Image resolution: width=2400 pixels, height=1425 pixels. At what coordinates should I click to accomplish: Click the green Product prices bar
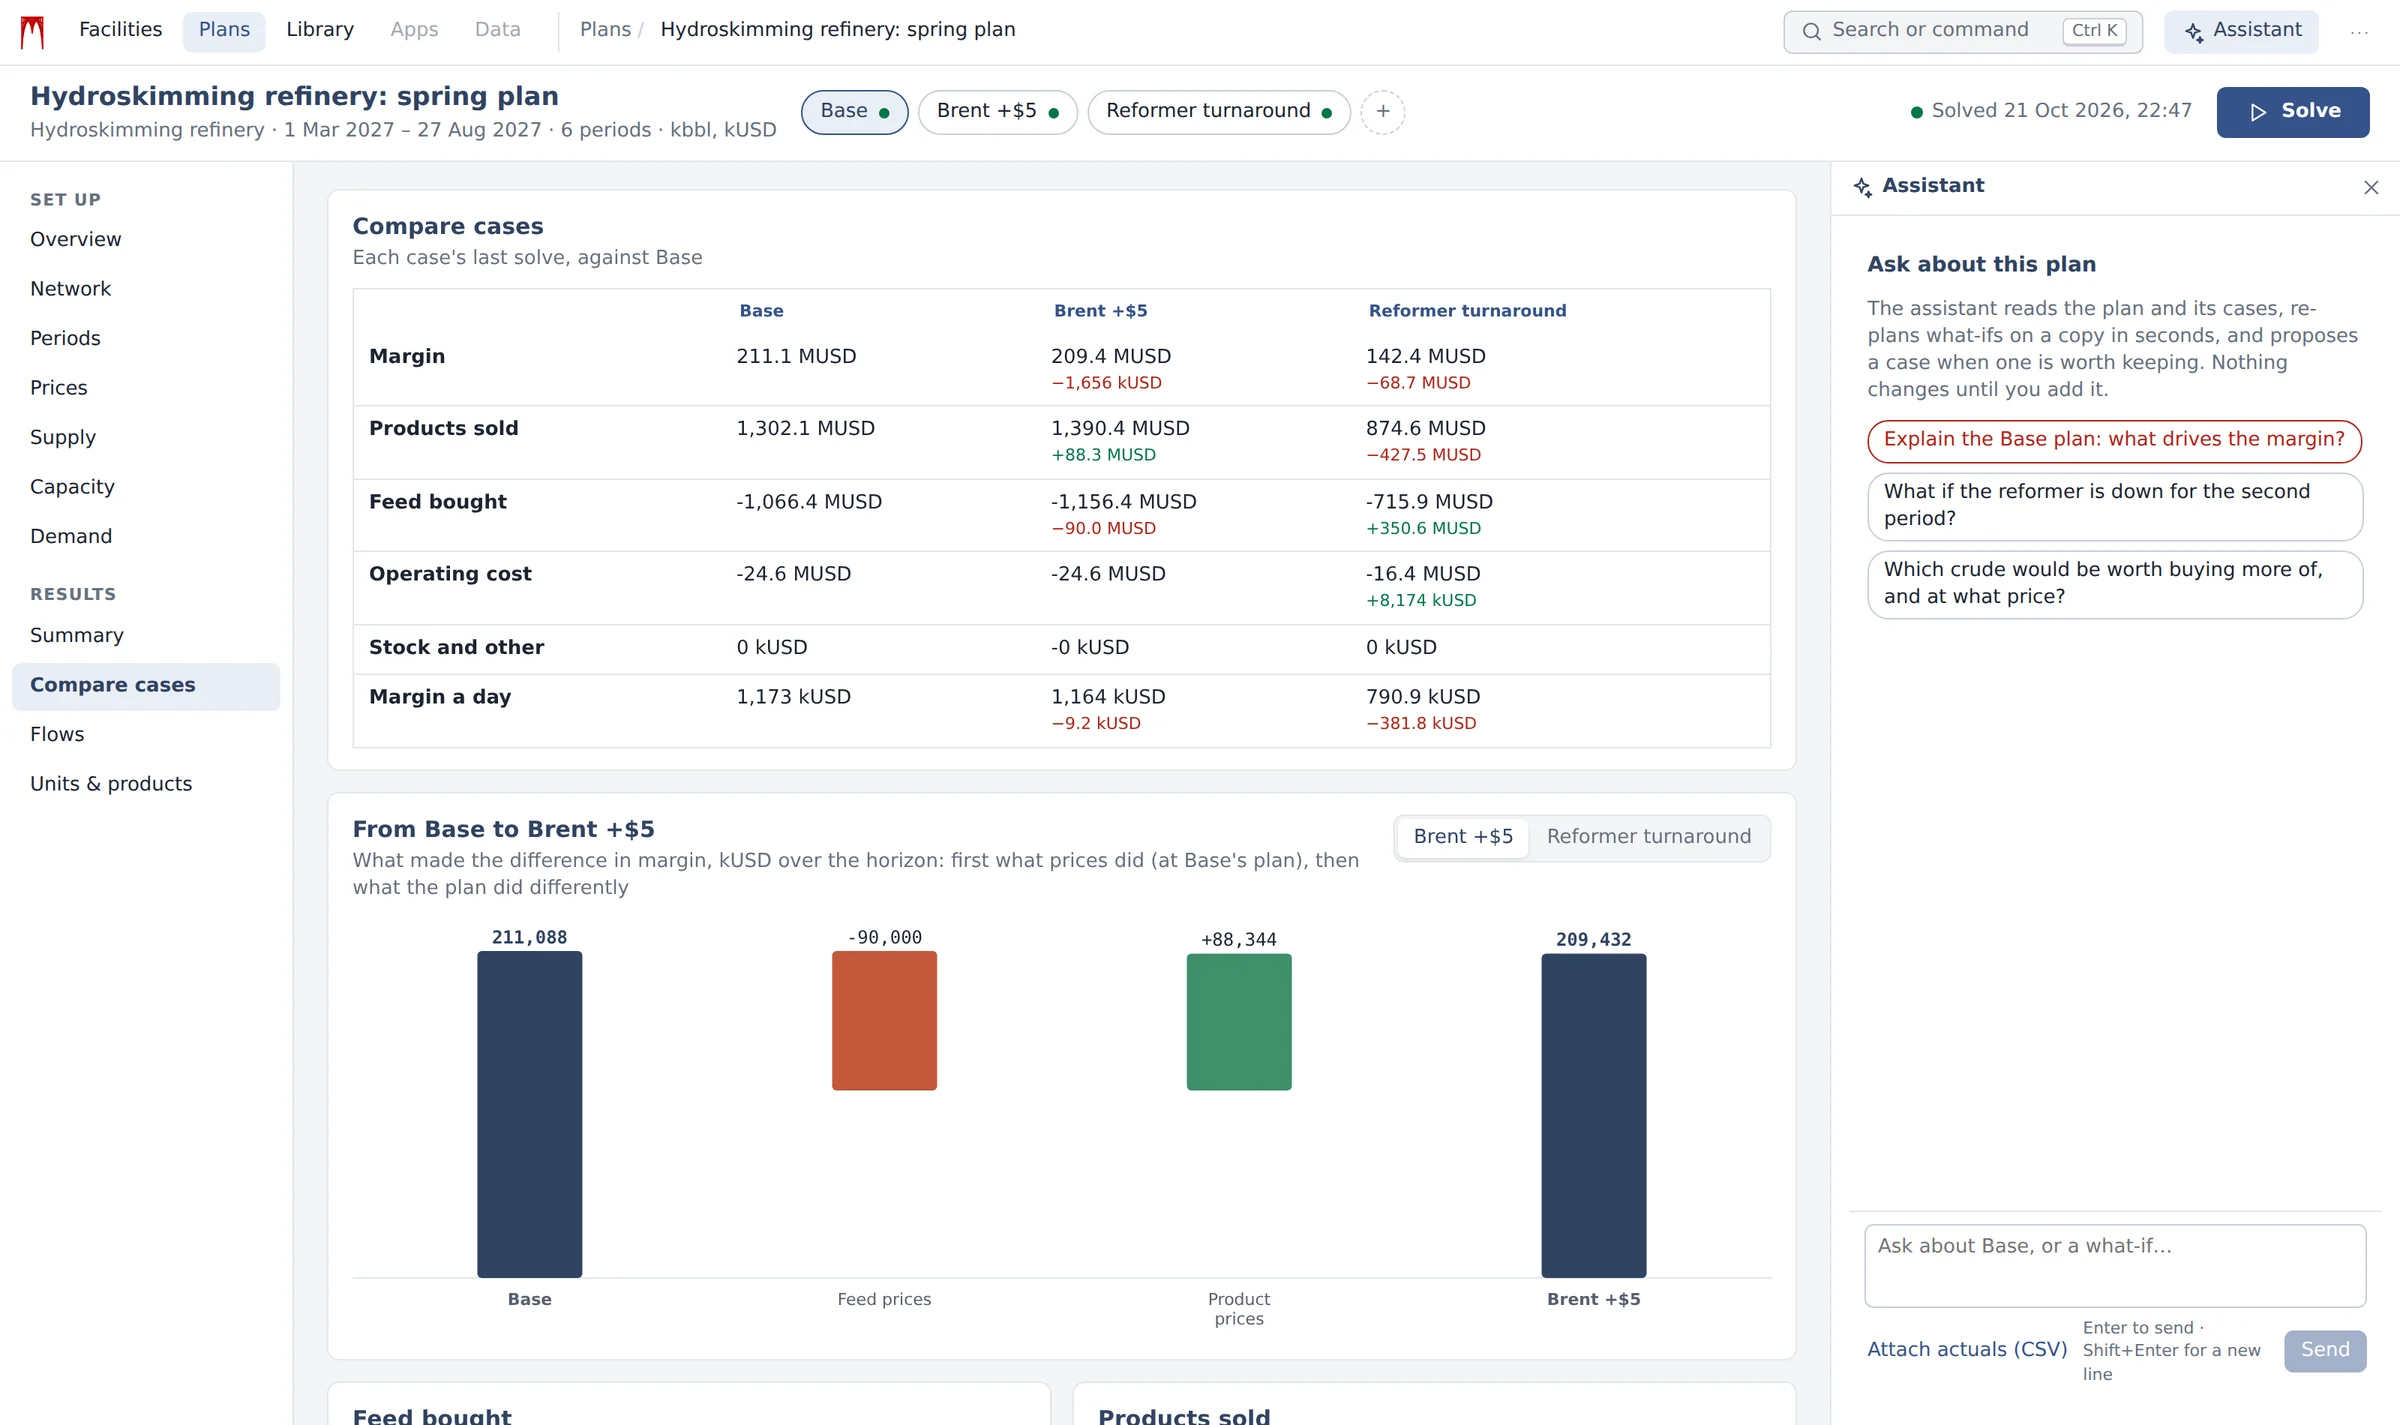(1239, 1022)
